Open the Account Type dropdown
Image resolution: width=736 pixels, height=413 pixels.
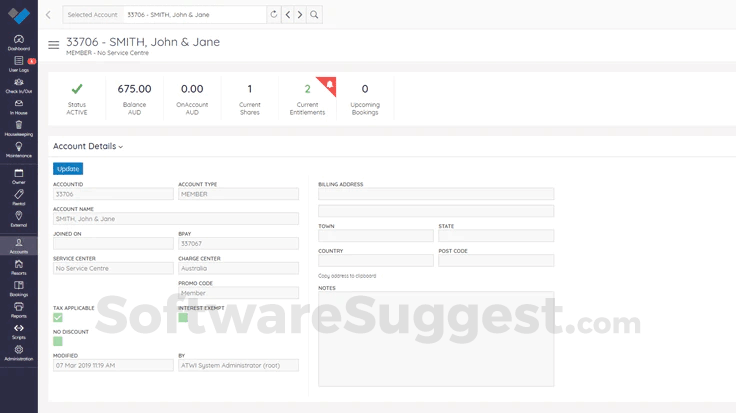tap(238, 194)
